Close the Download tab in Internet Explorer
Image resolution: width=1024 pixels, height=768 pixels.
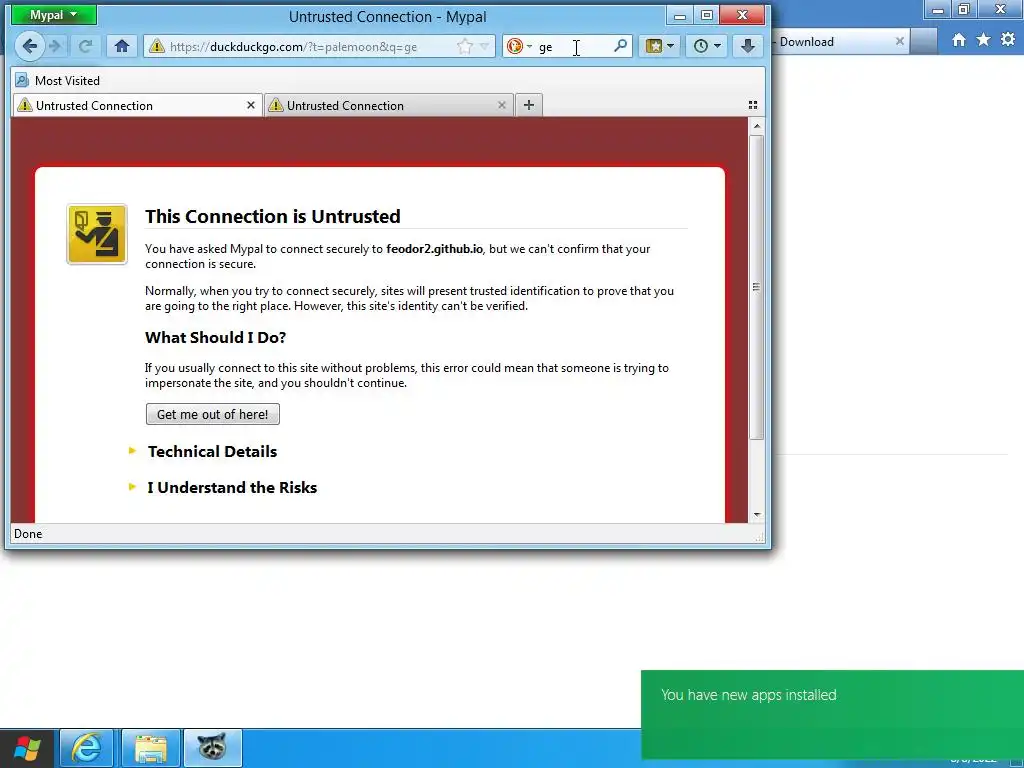[x=899, y=41]
